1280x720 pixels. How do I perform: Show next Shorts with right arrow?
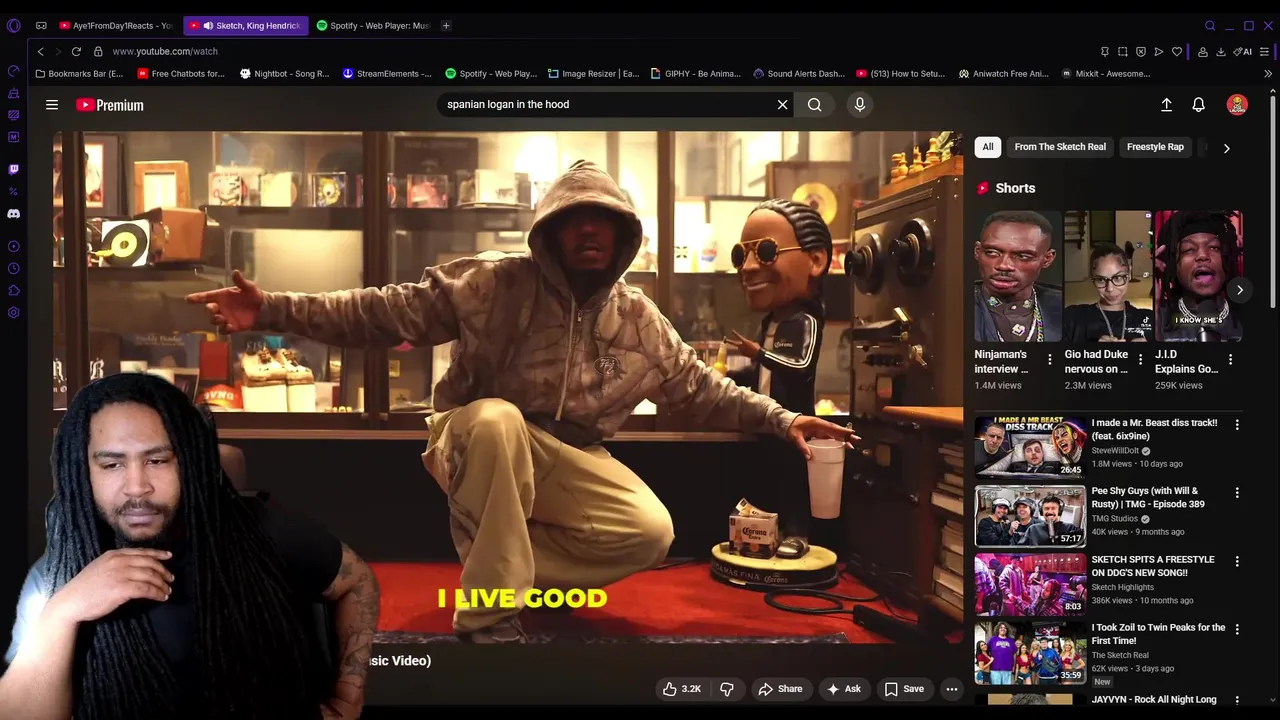1239,290
